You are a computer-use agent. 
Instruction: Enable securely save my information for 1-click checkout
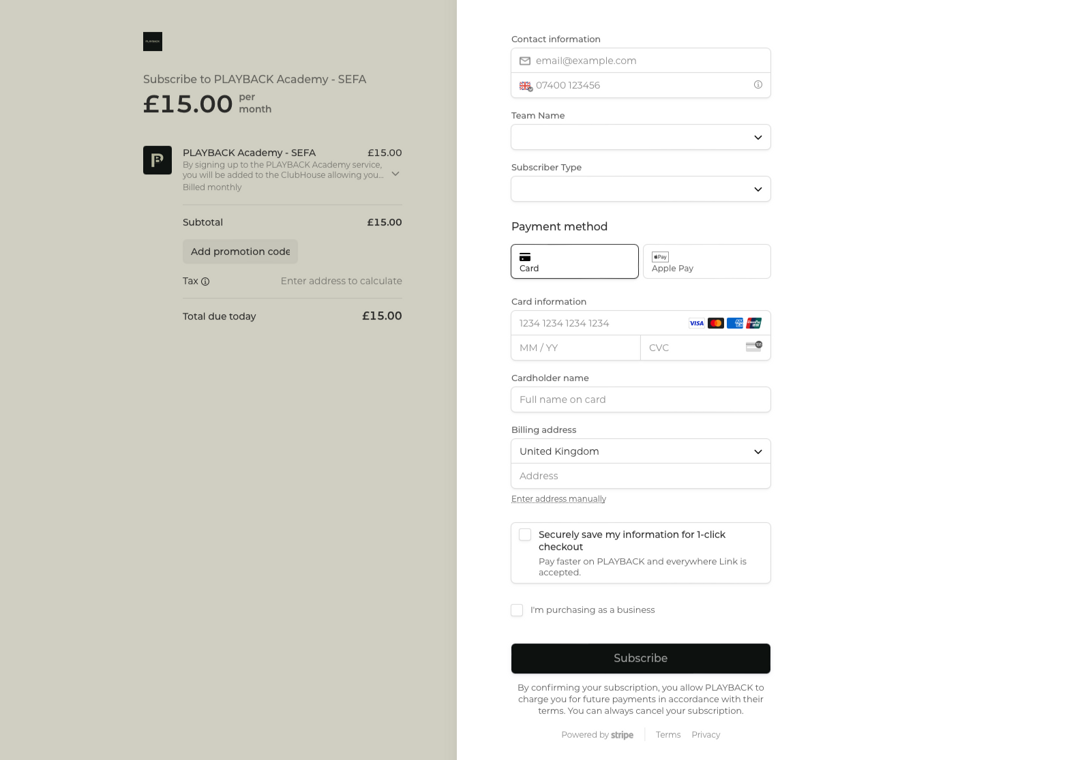(525, 534)
